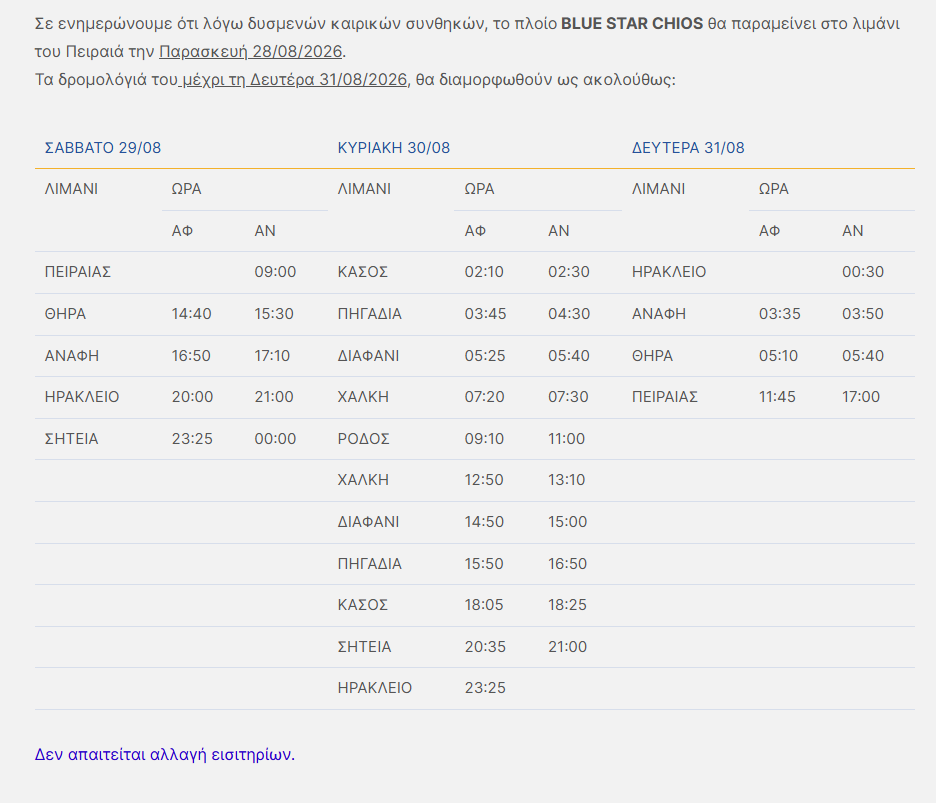Click the 17:10 departure time from ΑΝΑΦΗ
Image resolution: width=936 pixels, height=803 pixels.
(272, 356)
